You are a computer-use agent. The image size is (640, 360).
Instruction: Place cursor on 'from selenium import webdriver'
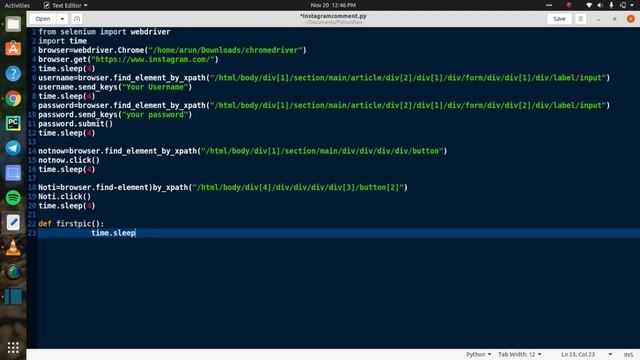(x=104, y=32)
